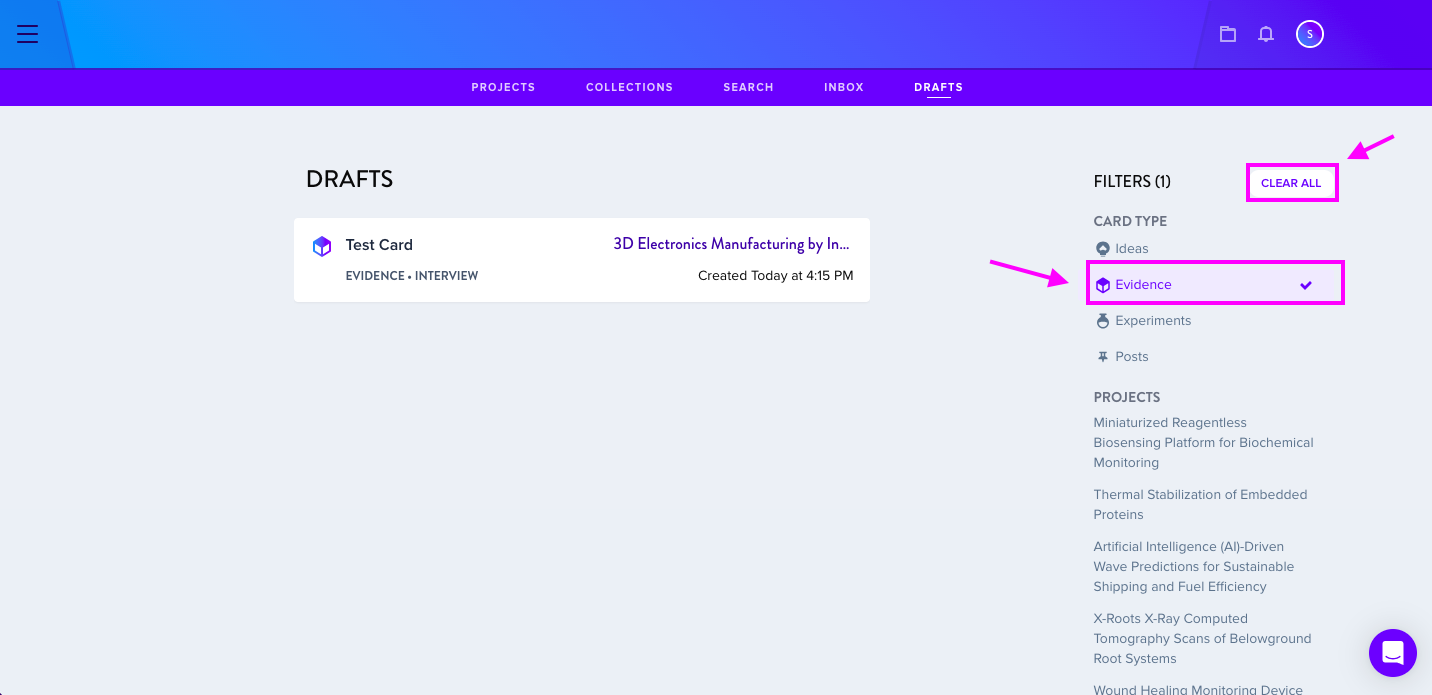Viewport: 1432px width, 695px height.
Task: Filter by Thermal Stabilization of Embedded Proteins
Action: [x=1200, y=504]
